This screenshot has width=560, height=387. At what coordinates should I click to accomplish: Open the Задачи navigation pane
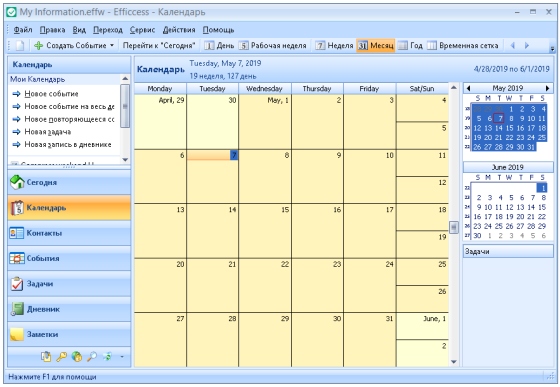tap(69, 284)
